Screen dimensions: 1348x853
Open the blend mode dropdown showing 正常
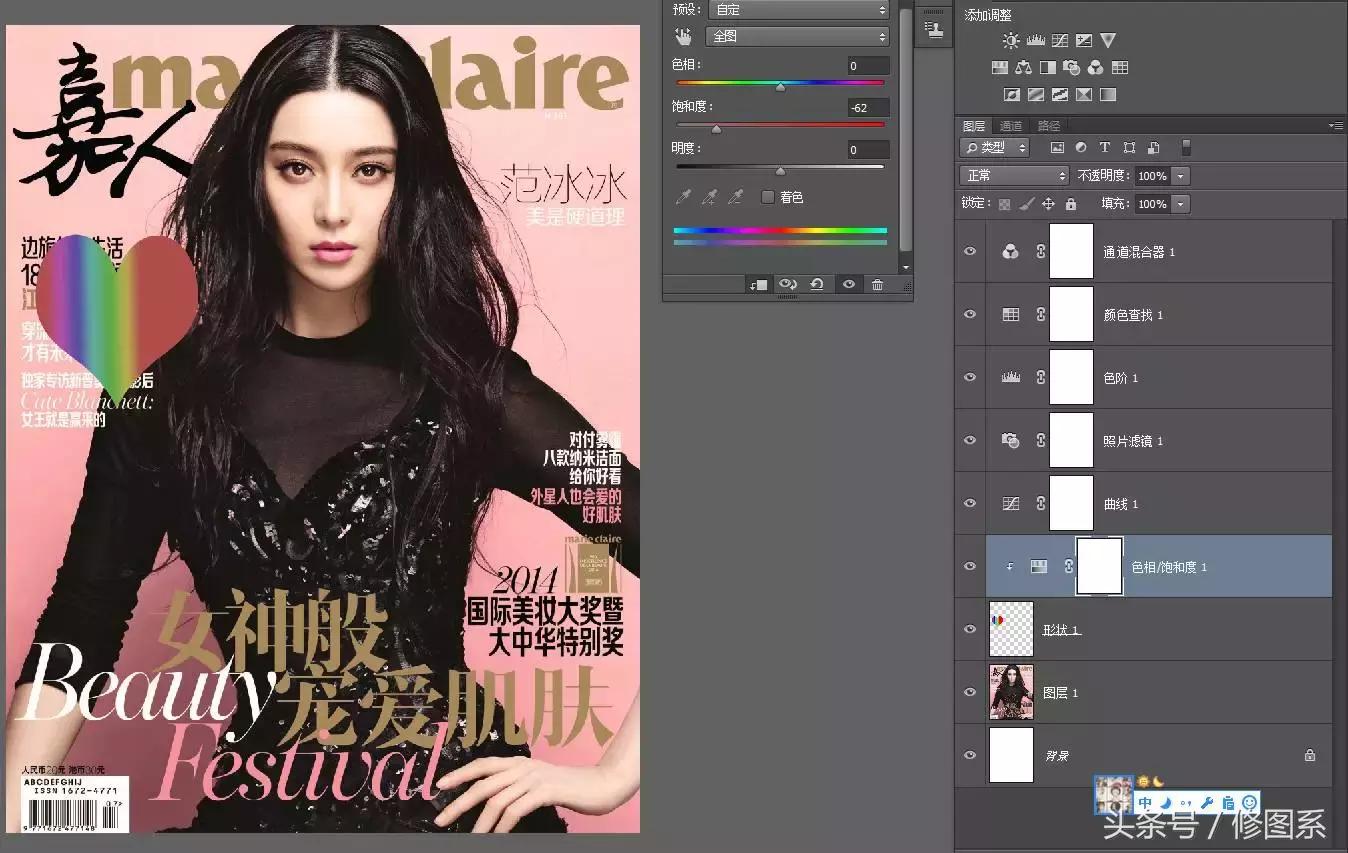coord(1013,175)
